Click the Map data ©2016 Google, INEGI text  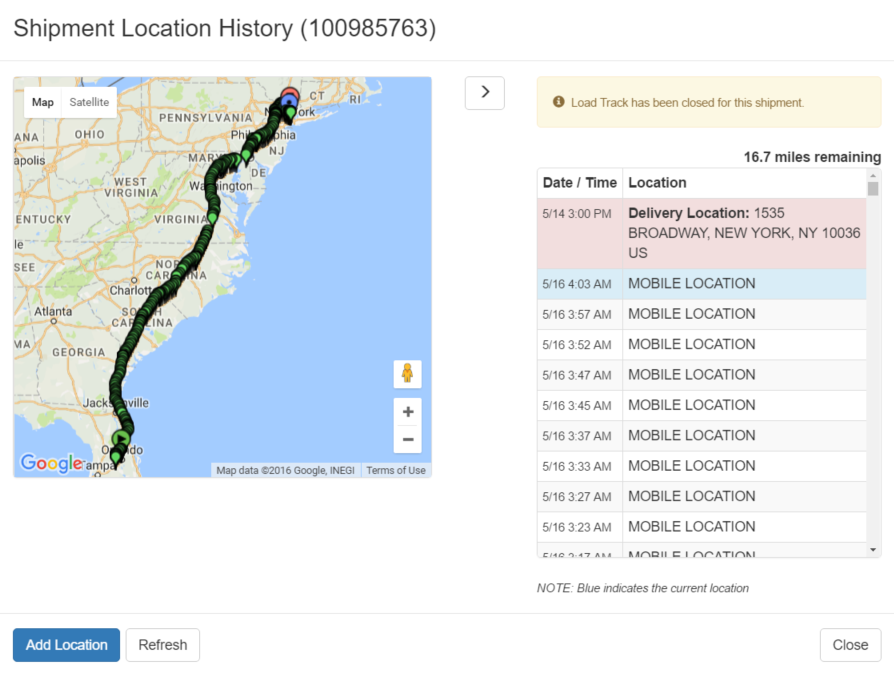pyautogui.click(x=285, y=470)
